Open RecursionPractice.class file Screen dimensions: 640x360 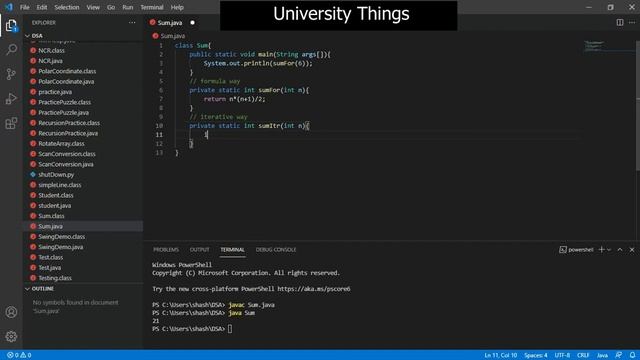[69, 123]
